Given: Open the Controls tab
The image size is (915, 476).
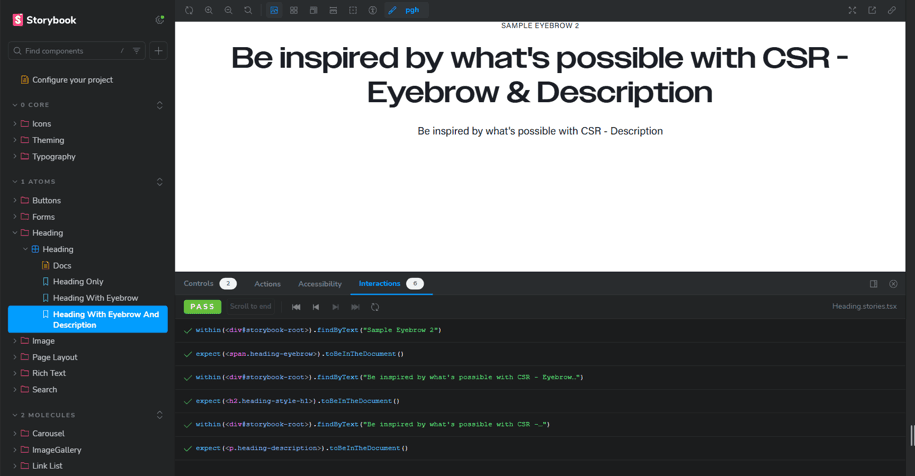Looking at the screenshot, I should [199, 284].
